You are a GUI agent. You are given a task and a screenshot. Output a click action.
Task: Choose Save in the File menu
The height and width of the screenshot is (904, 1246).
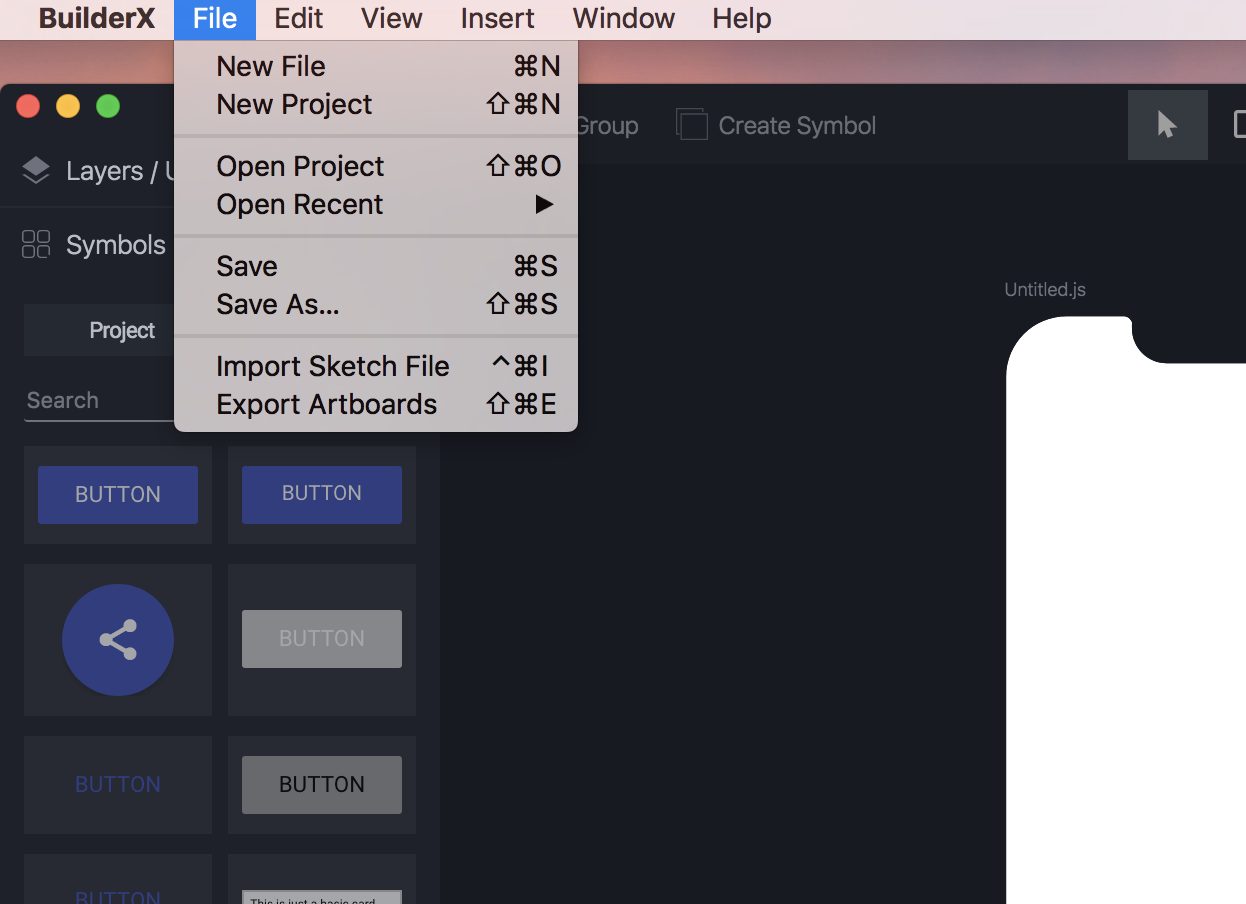coord(376,266)
